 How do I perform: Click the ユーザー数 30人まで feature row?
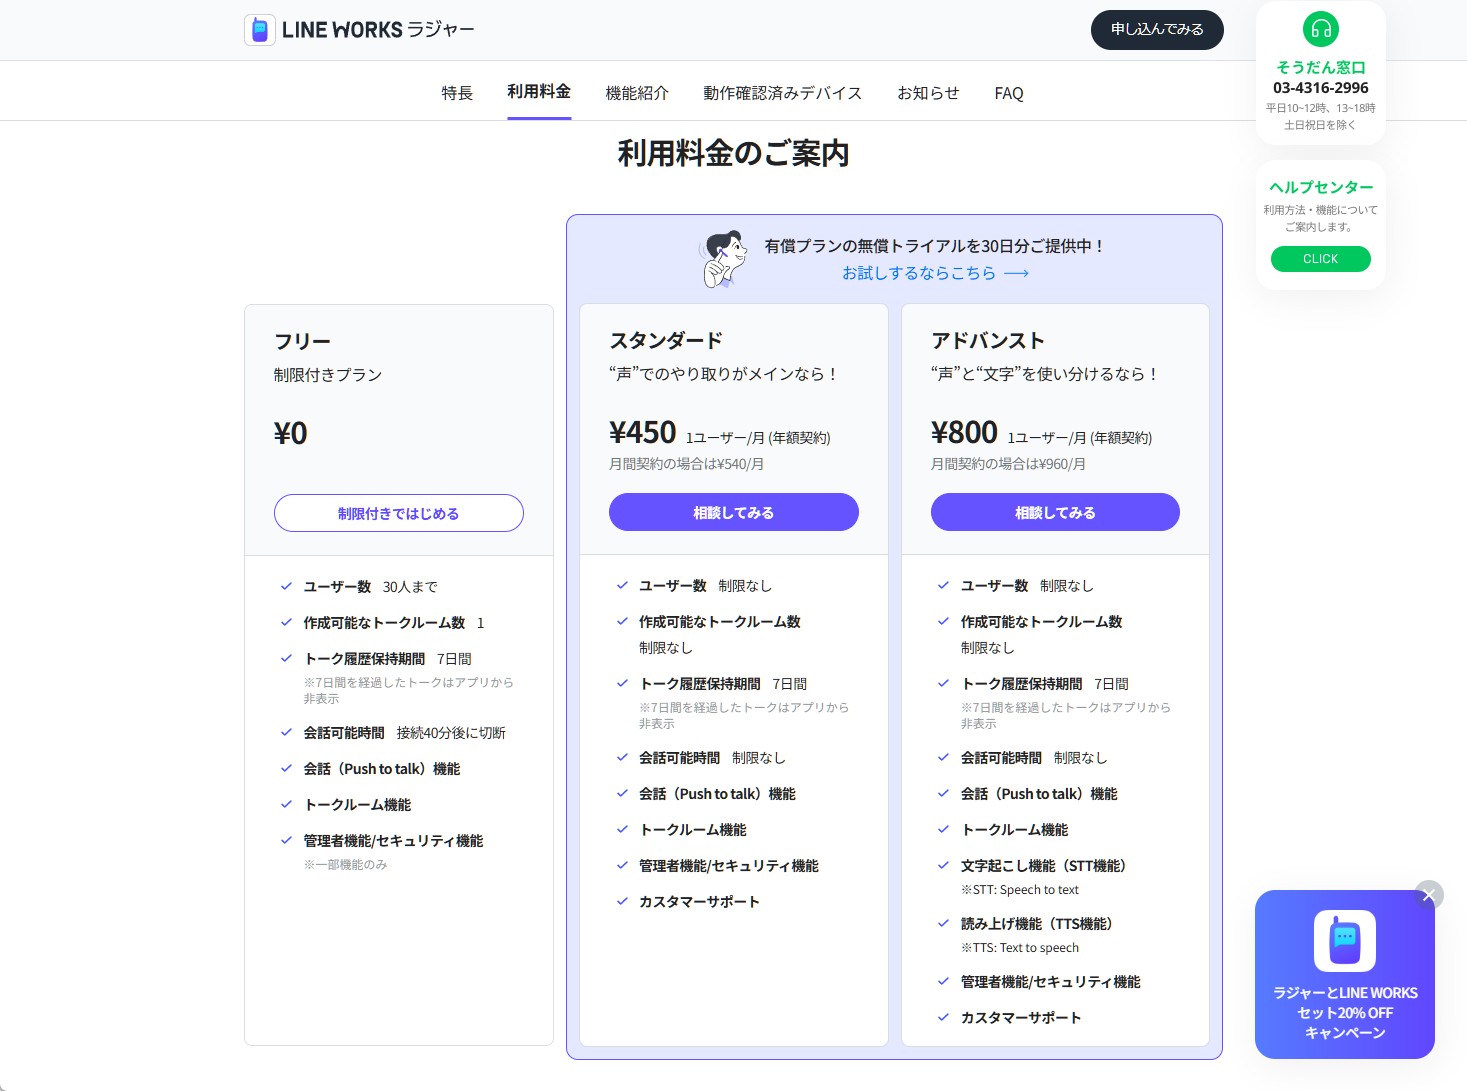[x=370, y=587]
